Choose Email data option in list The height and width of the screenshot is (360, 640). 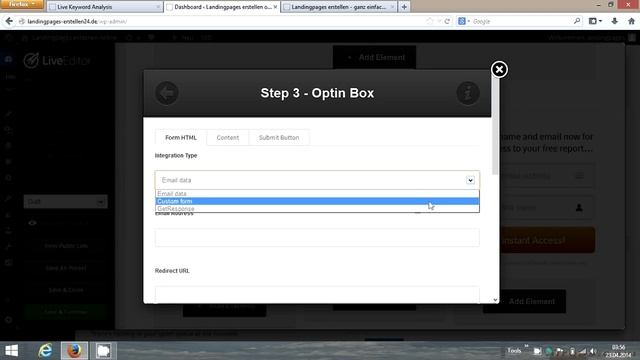317,193
